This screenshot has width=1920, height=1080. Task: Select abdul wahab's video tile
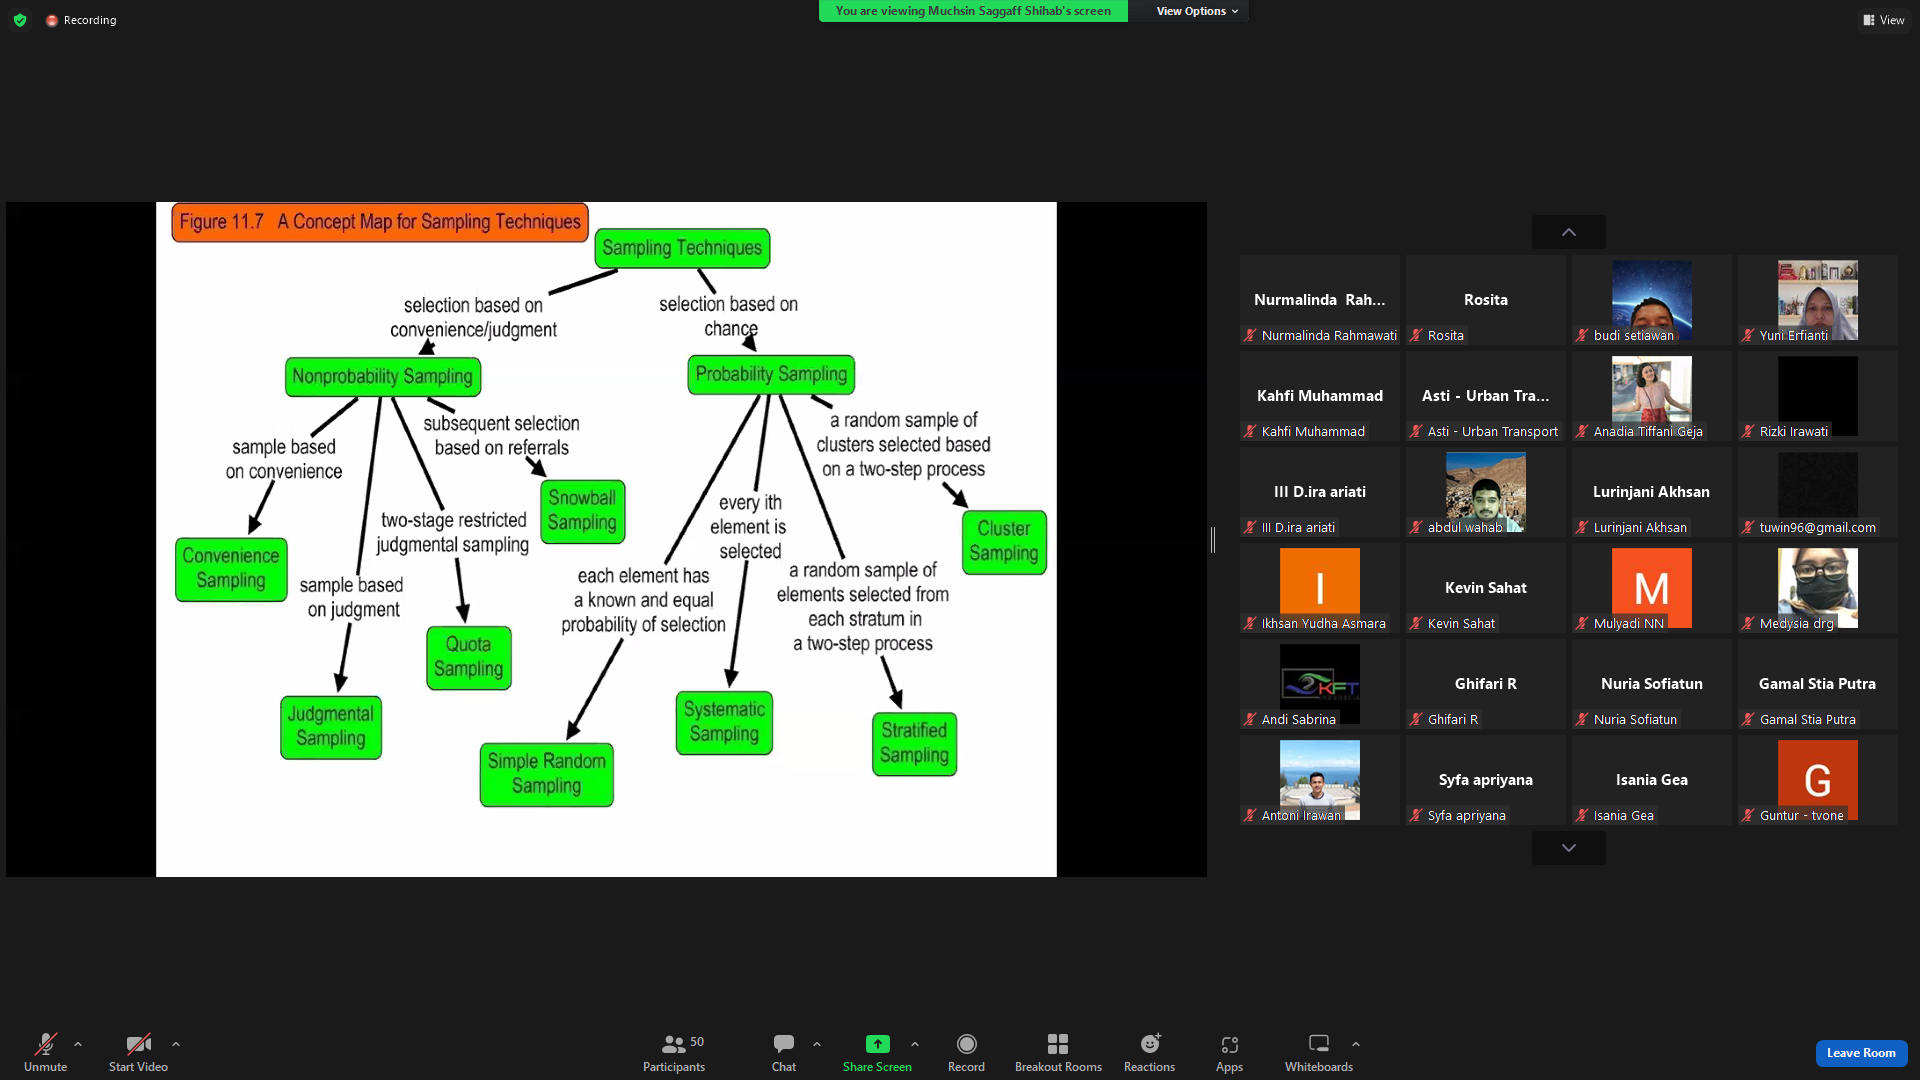(x=1486, y=492)
